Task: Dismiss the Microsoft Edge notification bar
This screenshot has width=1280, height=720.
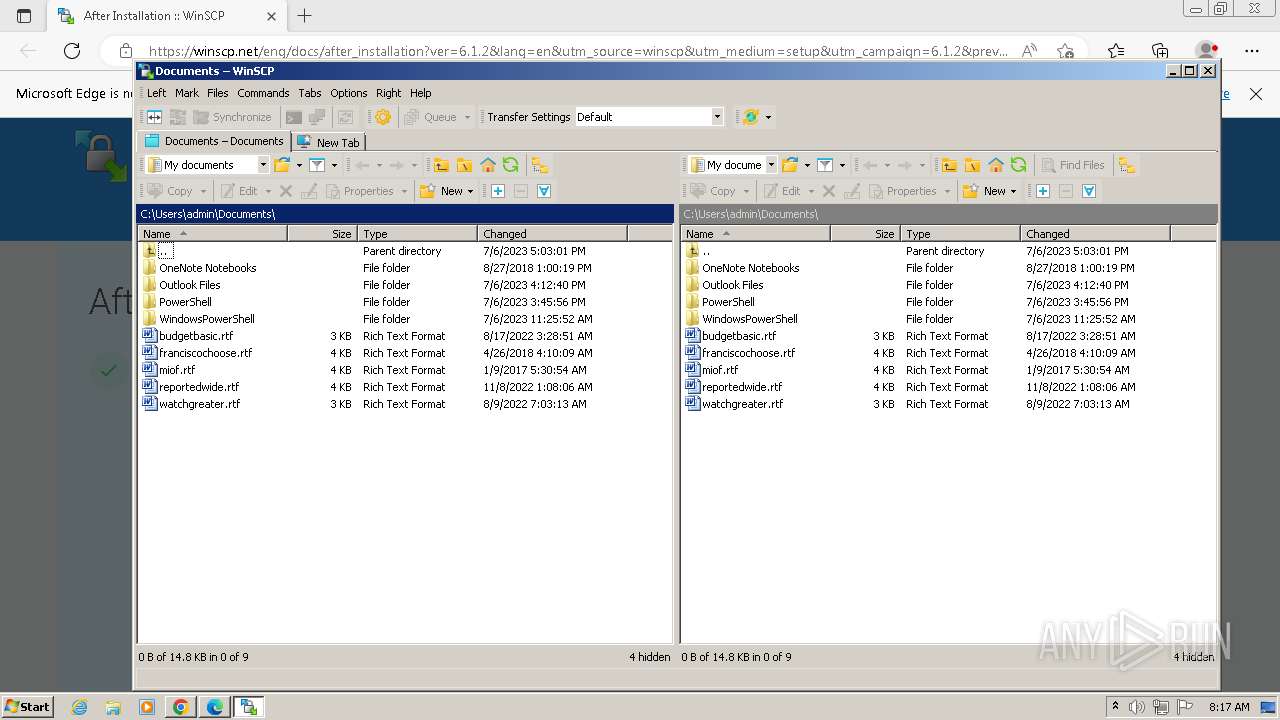Action: (1256, 94)
